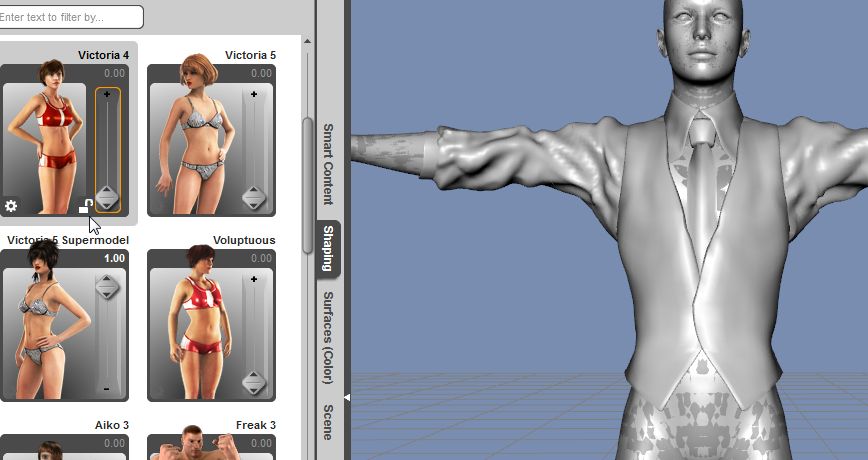Viewport: 868px width, 460px height.
Task: Click the Victoria 4 title label
Action: tap(104, 55)
